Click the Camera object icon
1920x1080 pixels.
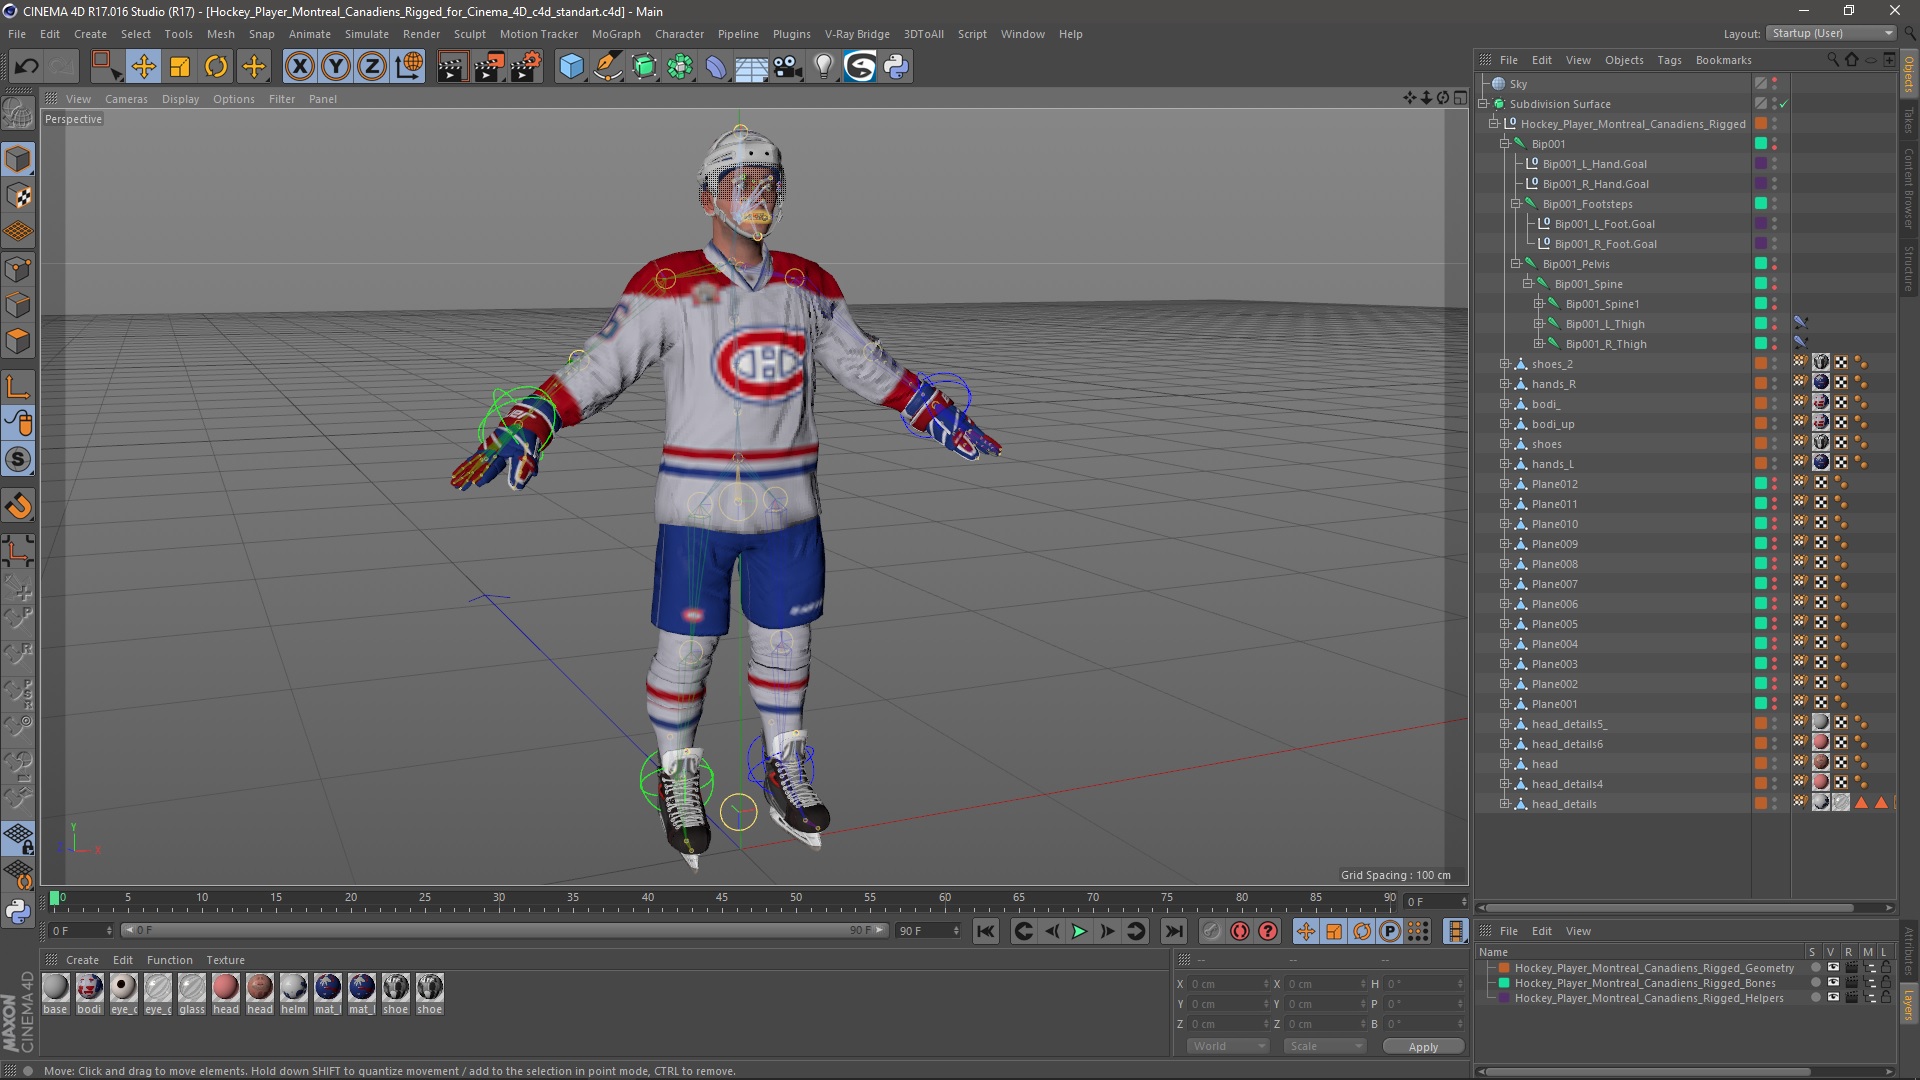(x=787, y=67)
